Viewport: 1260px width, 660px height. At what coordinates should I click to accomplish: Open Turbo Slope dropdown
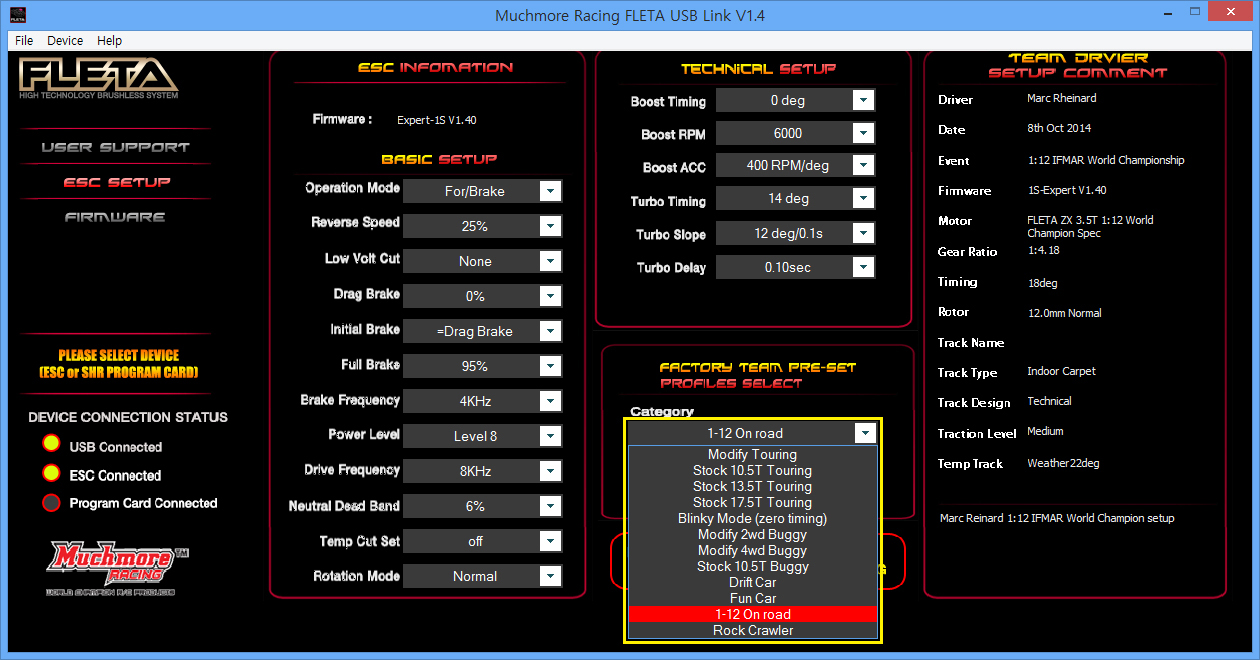[x=863, y=233]
